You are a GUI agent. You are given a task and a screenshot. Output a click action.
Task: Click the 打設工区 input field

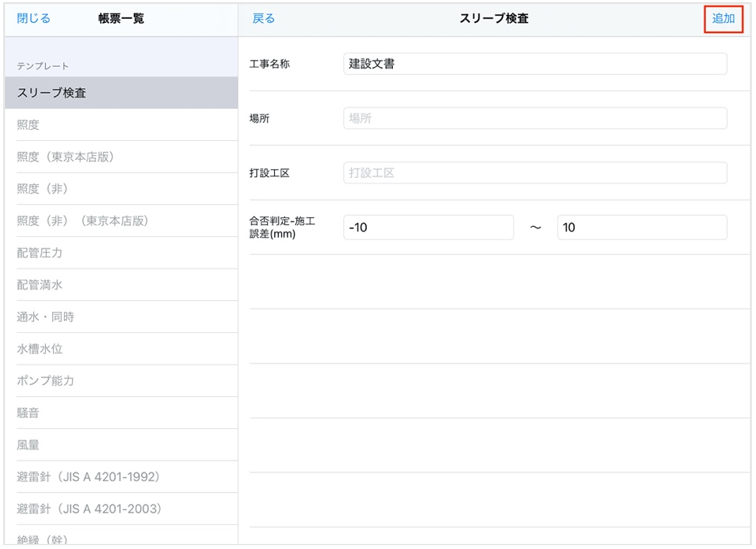click(x=534, y=173)
